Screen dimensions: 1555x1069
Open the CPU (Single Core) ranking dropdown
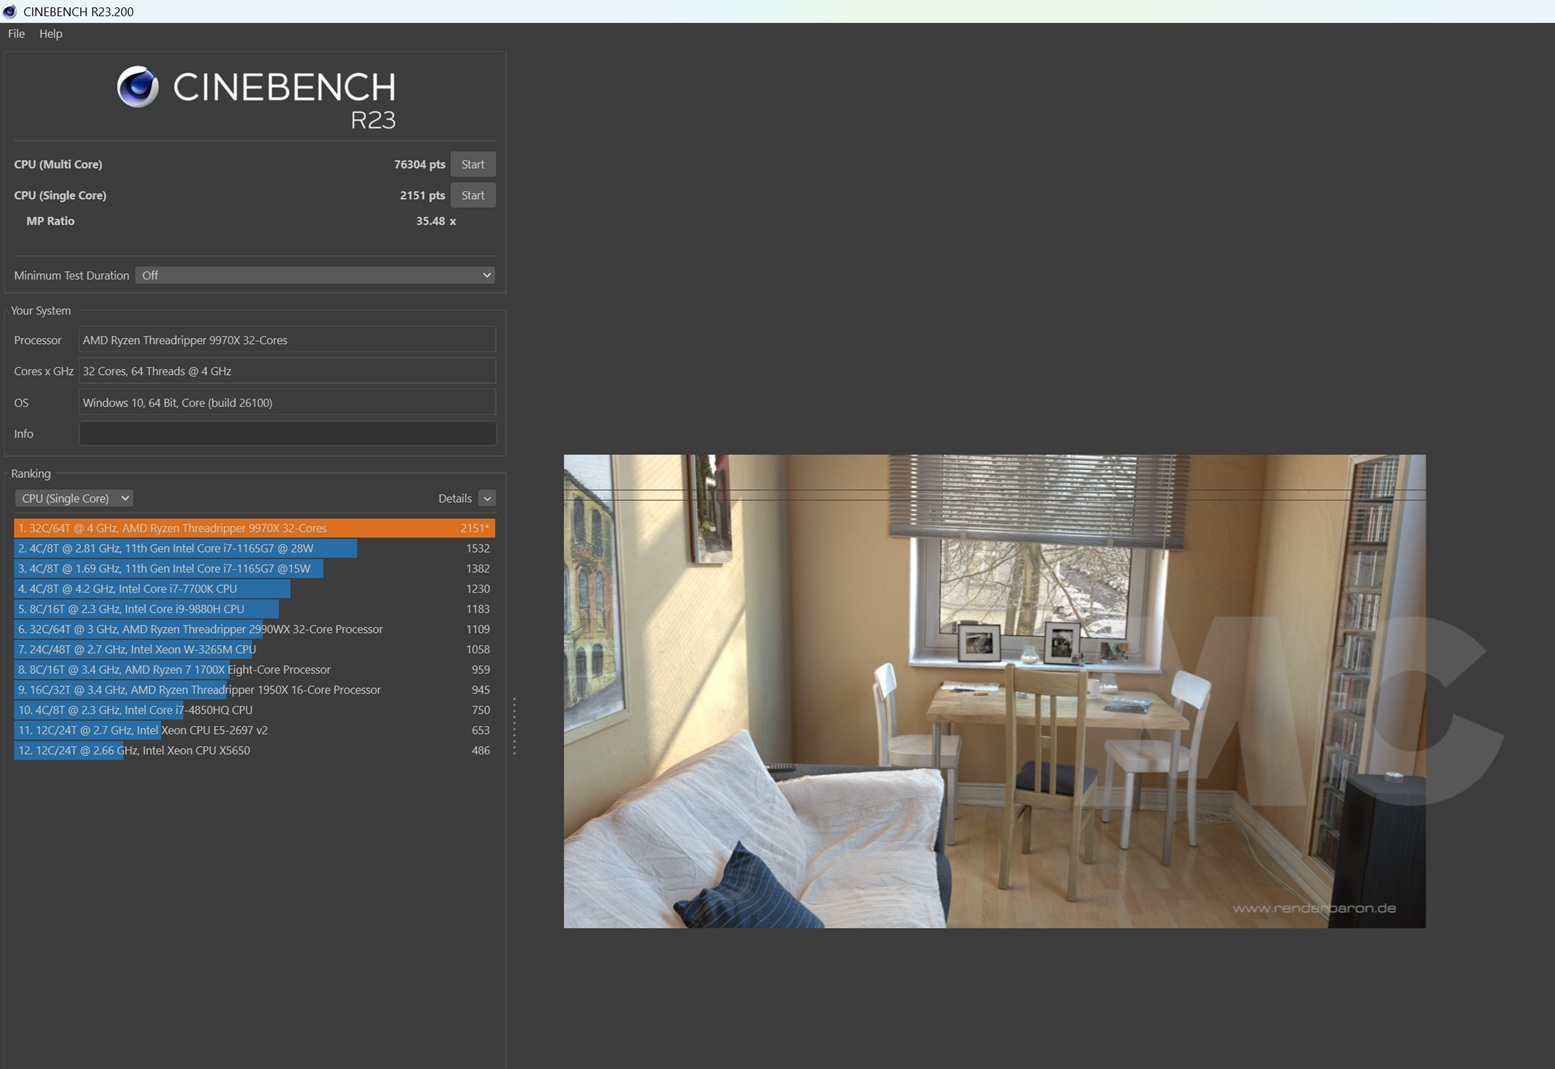click(74, 498)
